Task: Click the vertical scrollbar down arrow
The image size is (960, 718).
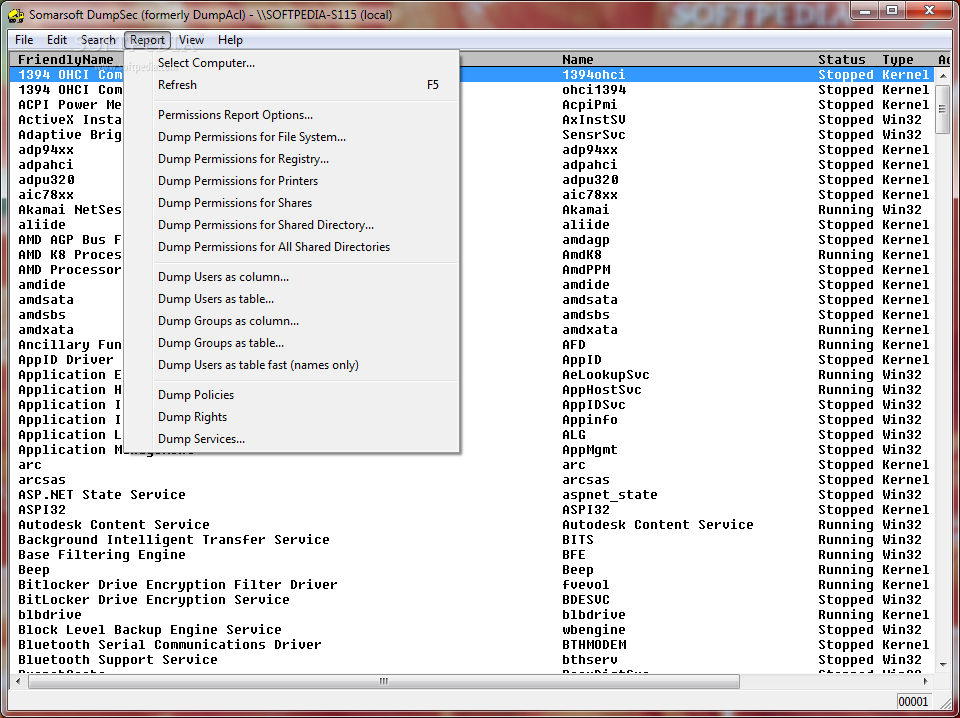Action: [x=942, y=664]
